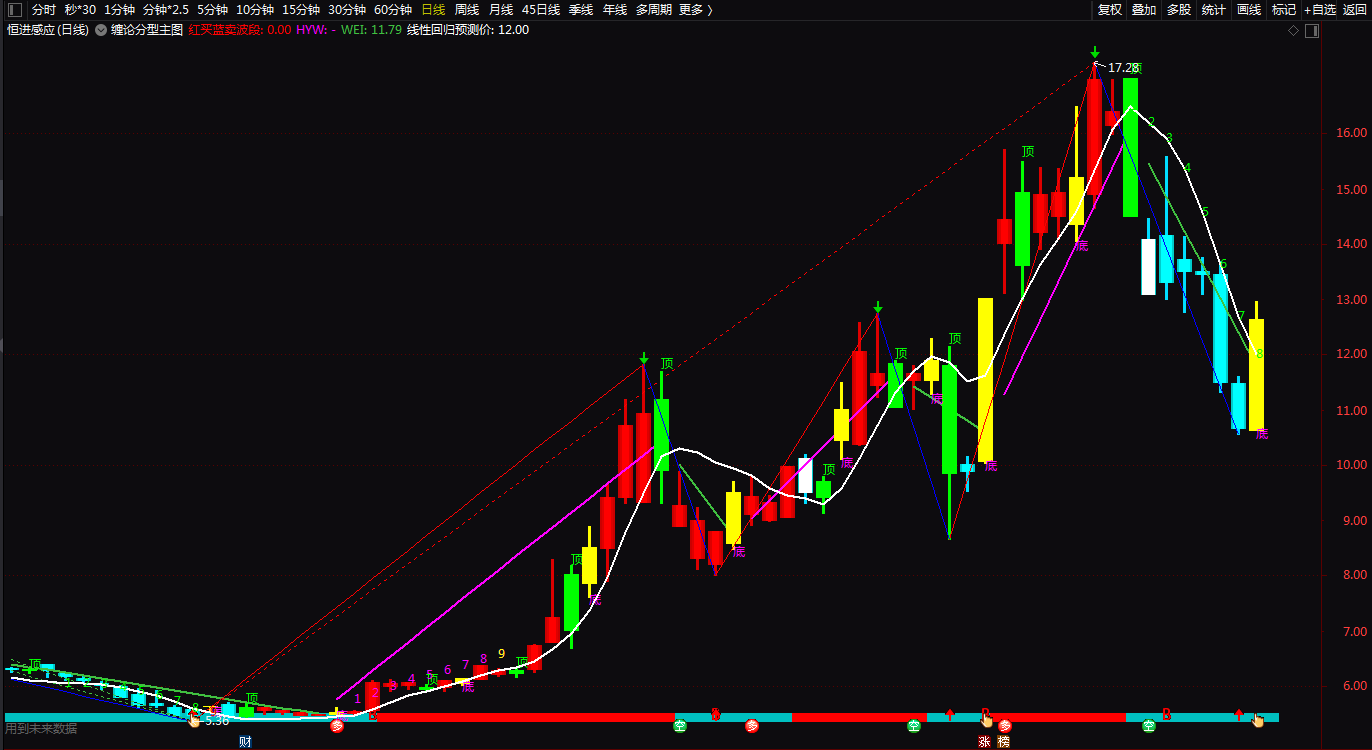Switch to 周线 weekly chart
Viewport: 1372px width, 750px height.
[467, 10]
